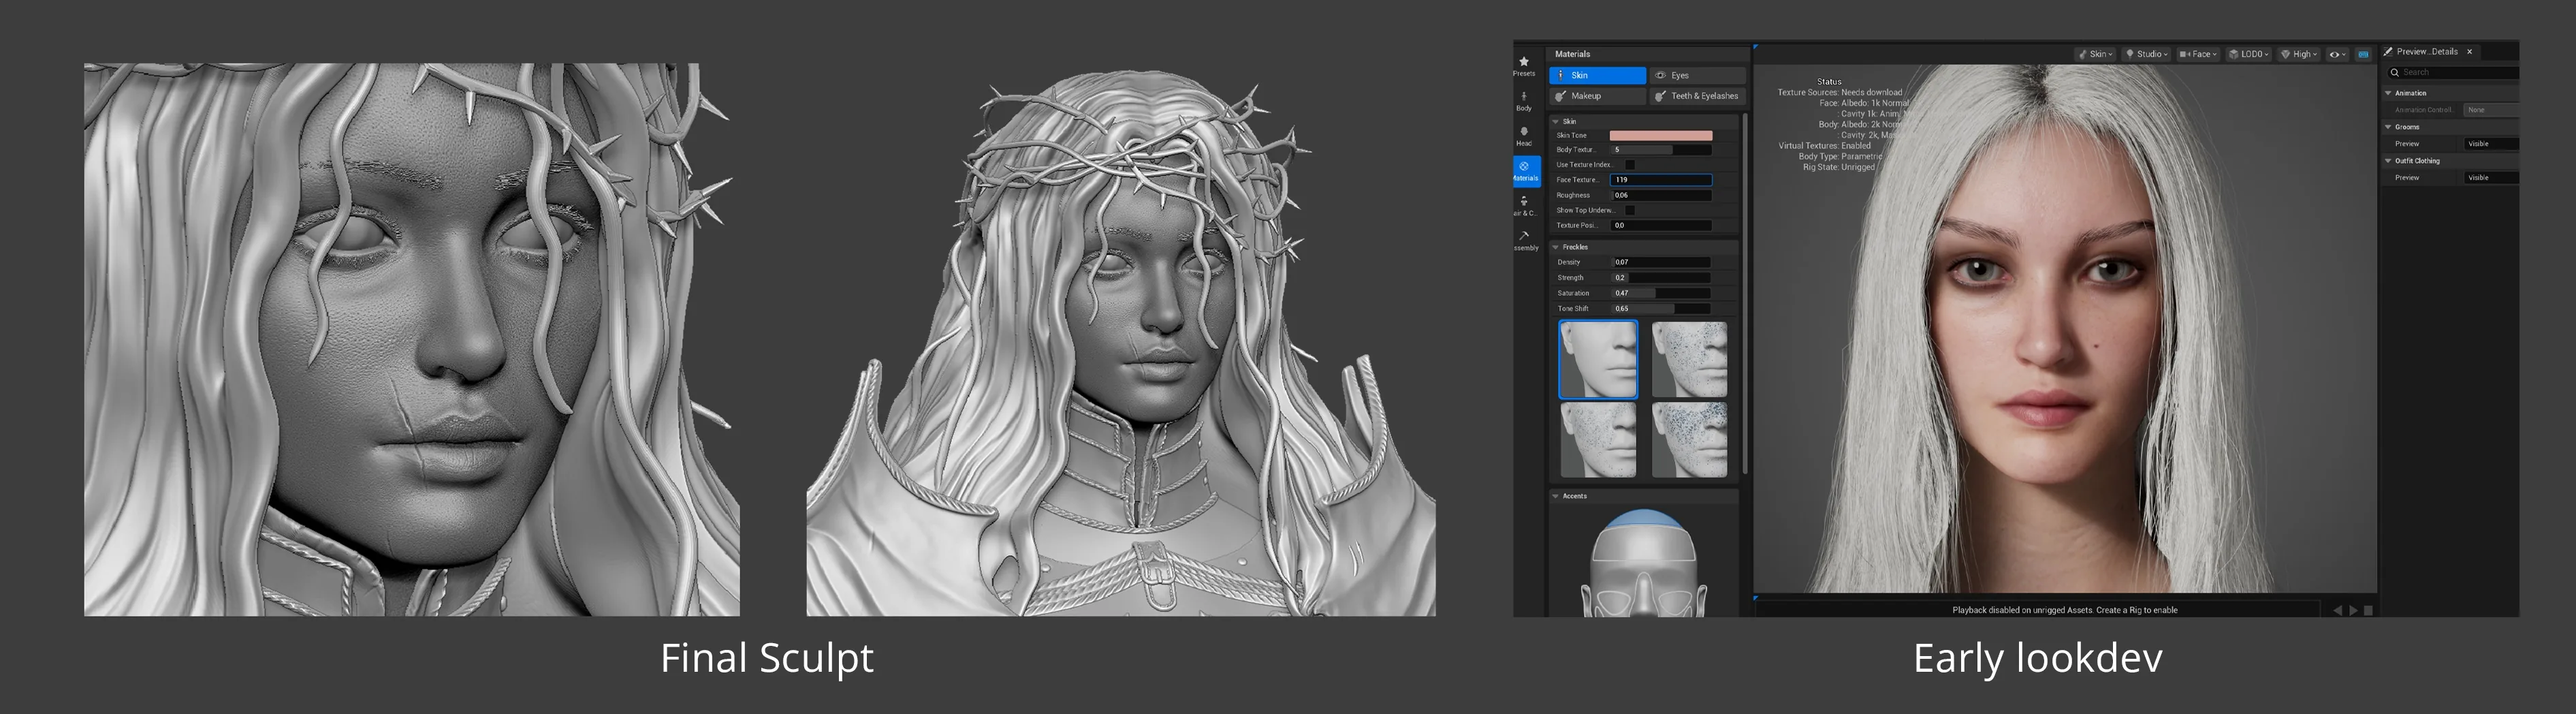Collapse the Skin section in Materials
The width and height of the screenshot is (2576, 714).
point(1556,121)
